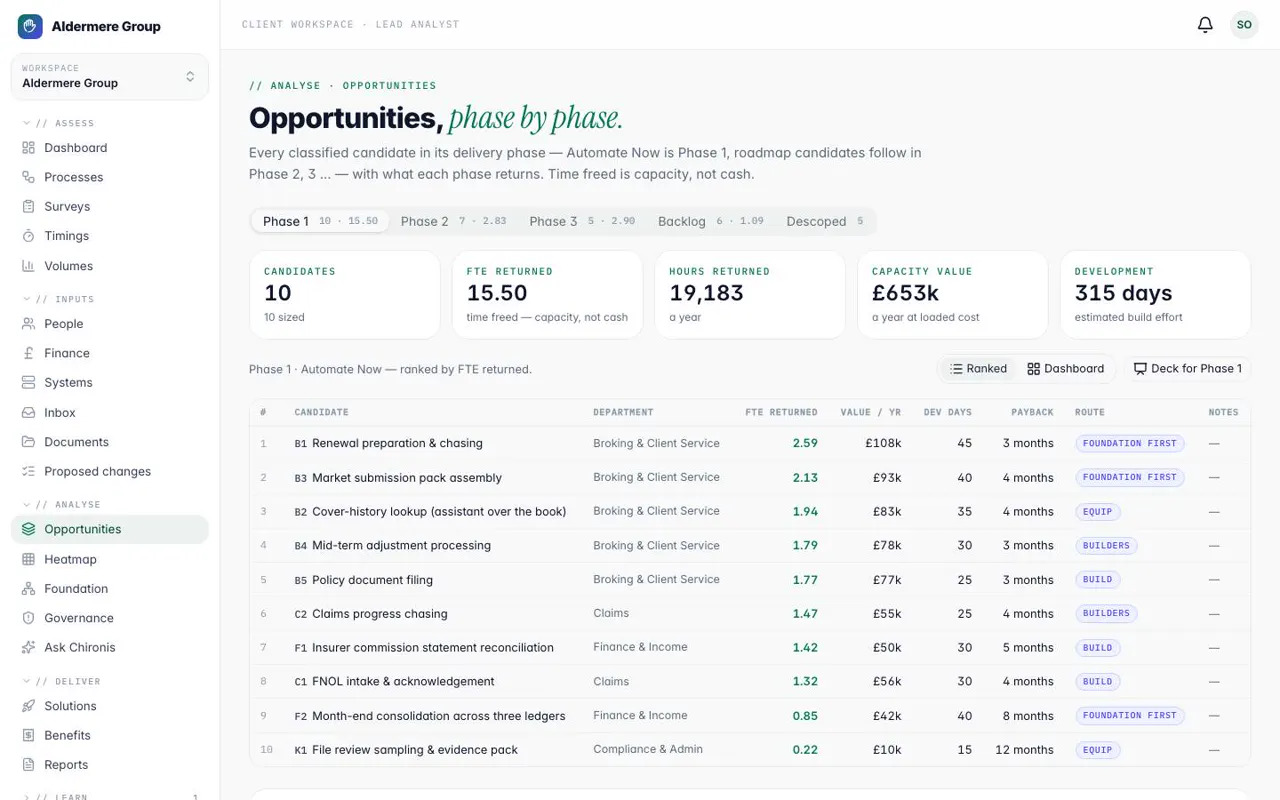Select the Phase 1 tab
This screenshot has width=1280, height=800.
(320, 221)
